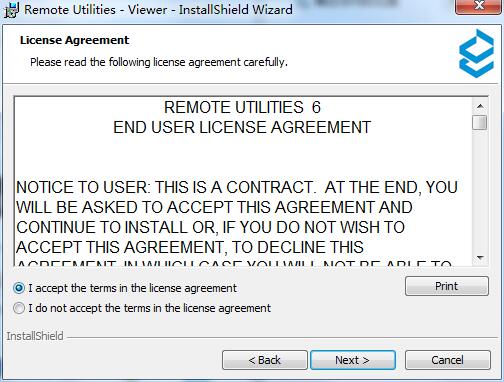Cancel the installation
The width and height of the screenshot is (504, 382).
448,360
